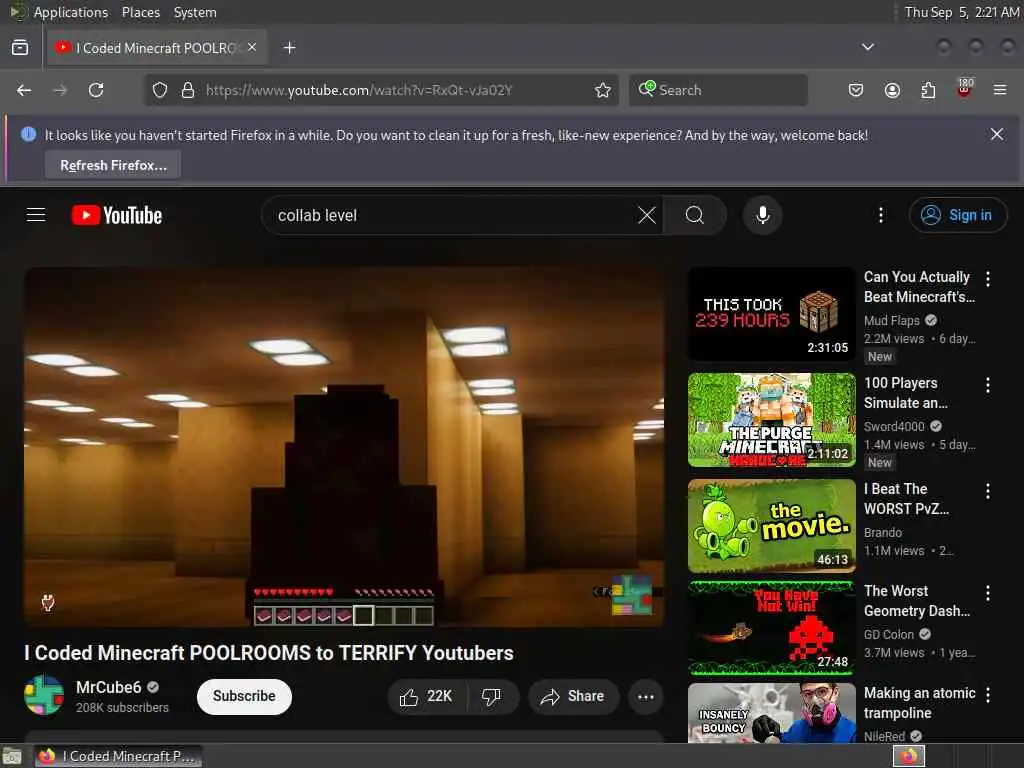
Task: Open The Worst Geometry Dash title
Action: [x=917, y=601]
